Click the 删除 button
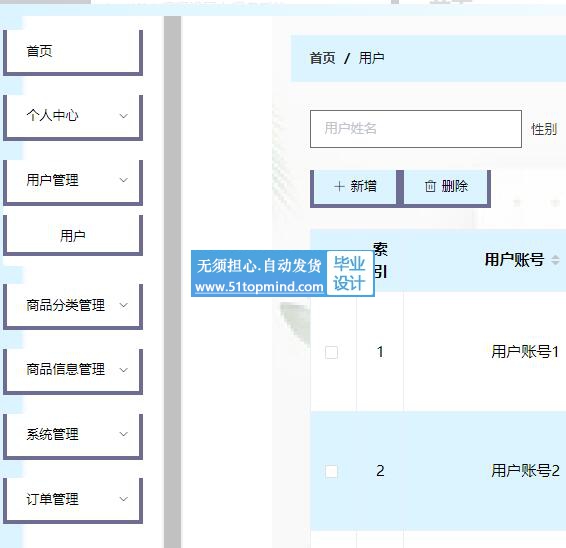This screenshot has height=548, width=566. [x=446, y=187]
